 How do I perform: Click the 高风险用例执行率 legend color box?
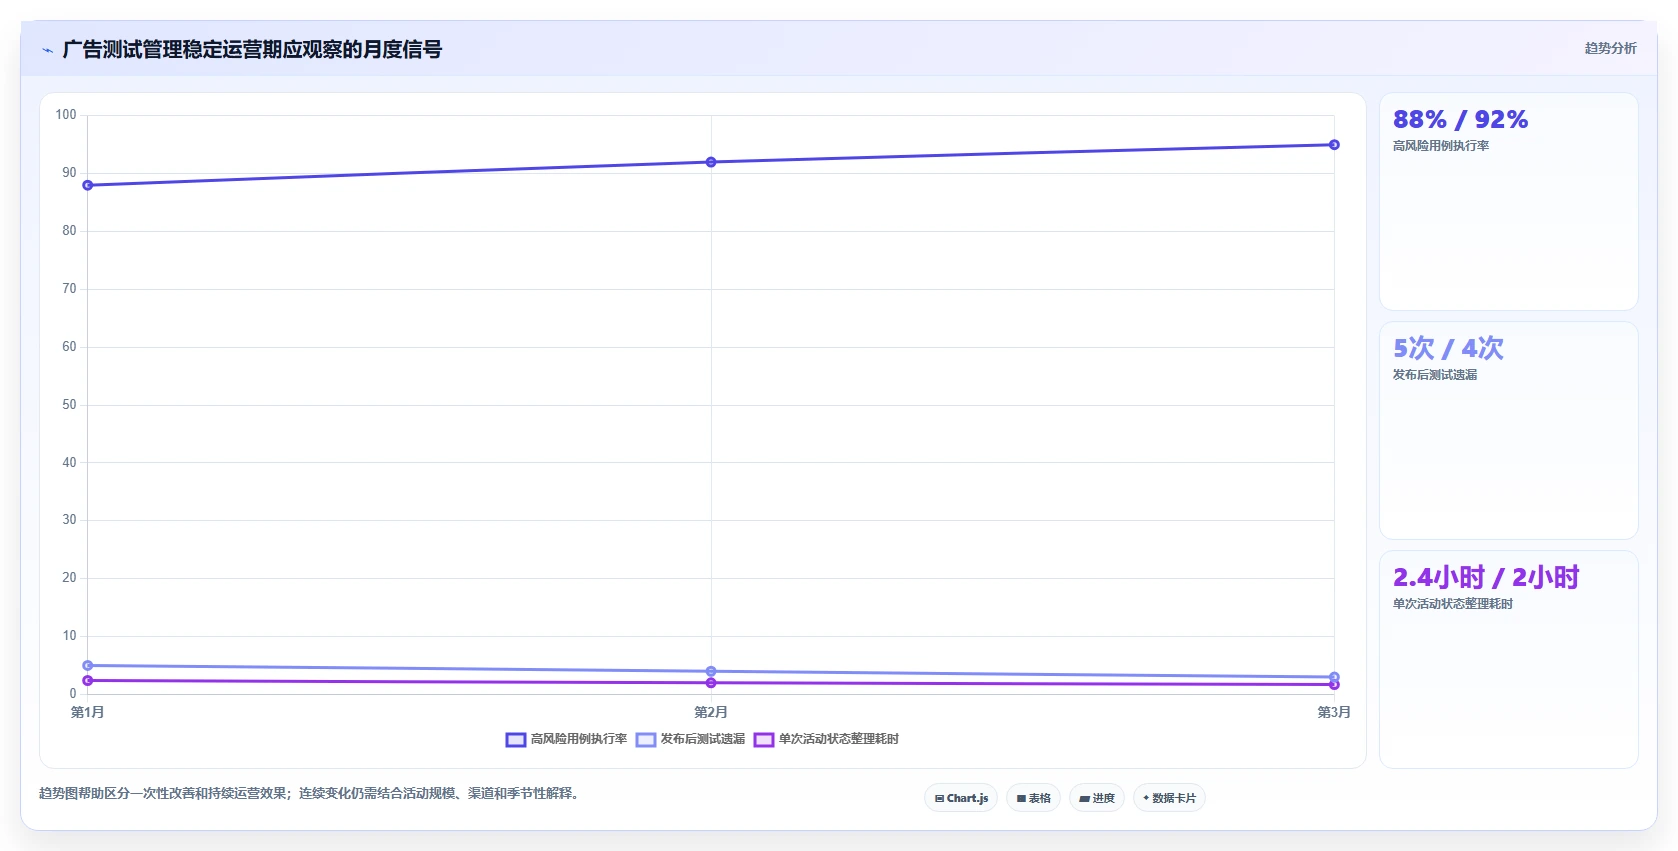point(516,740)
